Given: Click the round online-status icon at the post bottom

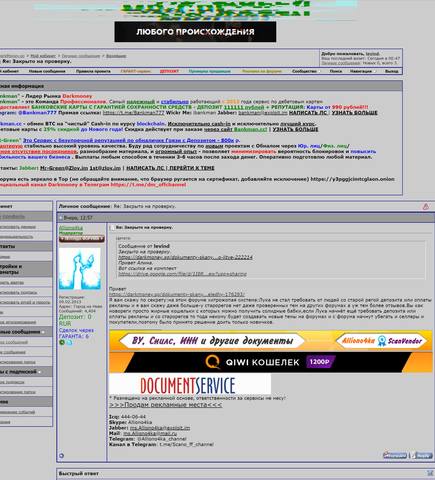Looking at the screenshot, I should [x=61, y=455].
